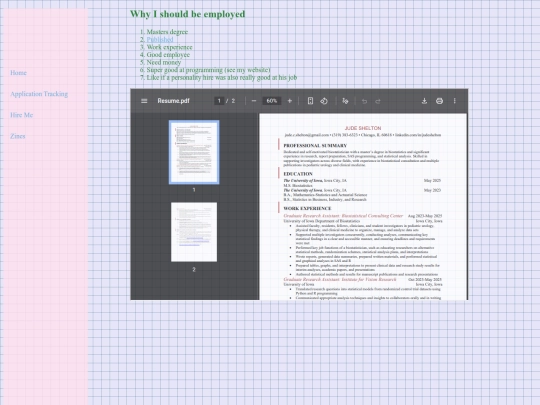This screenshot has width=540, height=405.
Task: Zoom in with the plus icon
Action: pos(290,101)
